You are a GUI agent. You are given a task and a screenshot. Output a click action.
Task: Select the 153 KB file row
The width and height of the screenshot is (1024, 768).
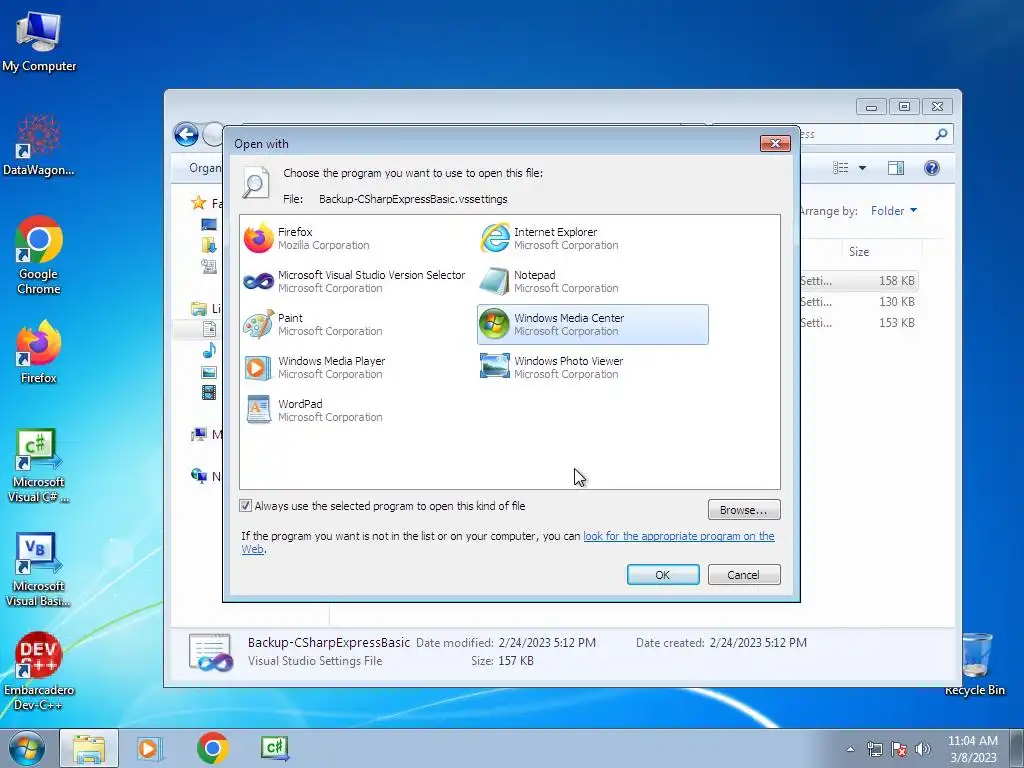(859, 323)
